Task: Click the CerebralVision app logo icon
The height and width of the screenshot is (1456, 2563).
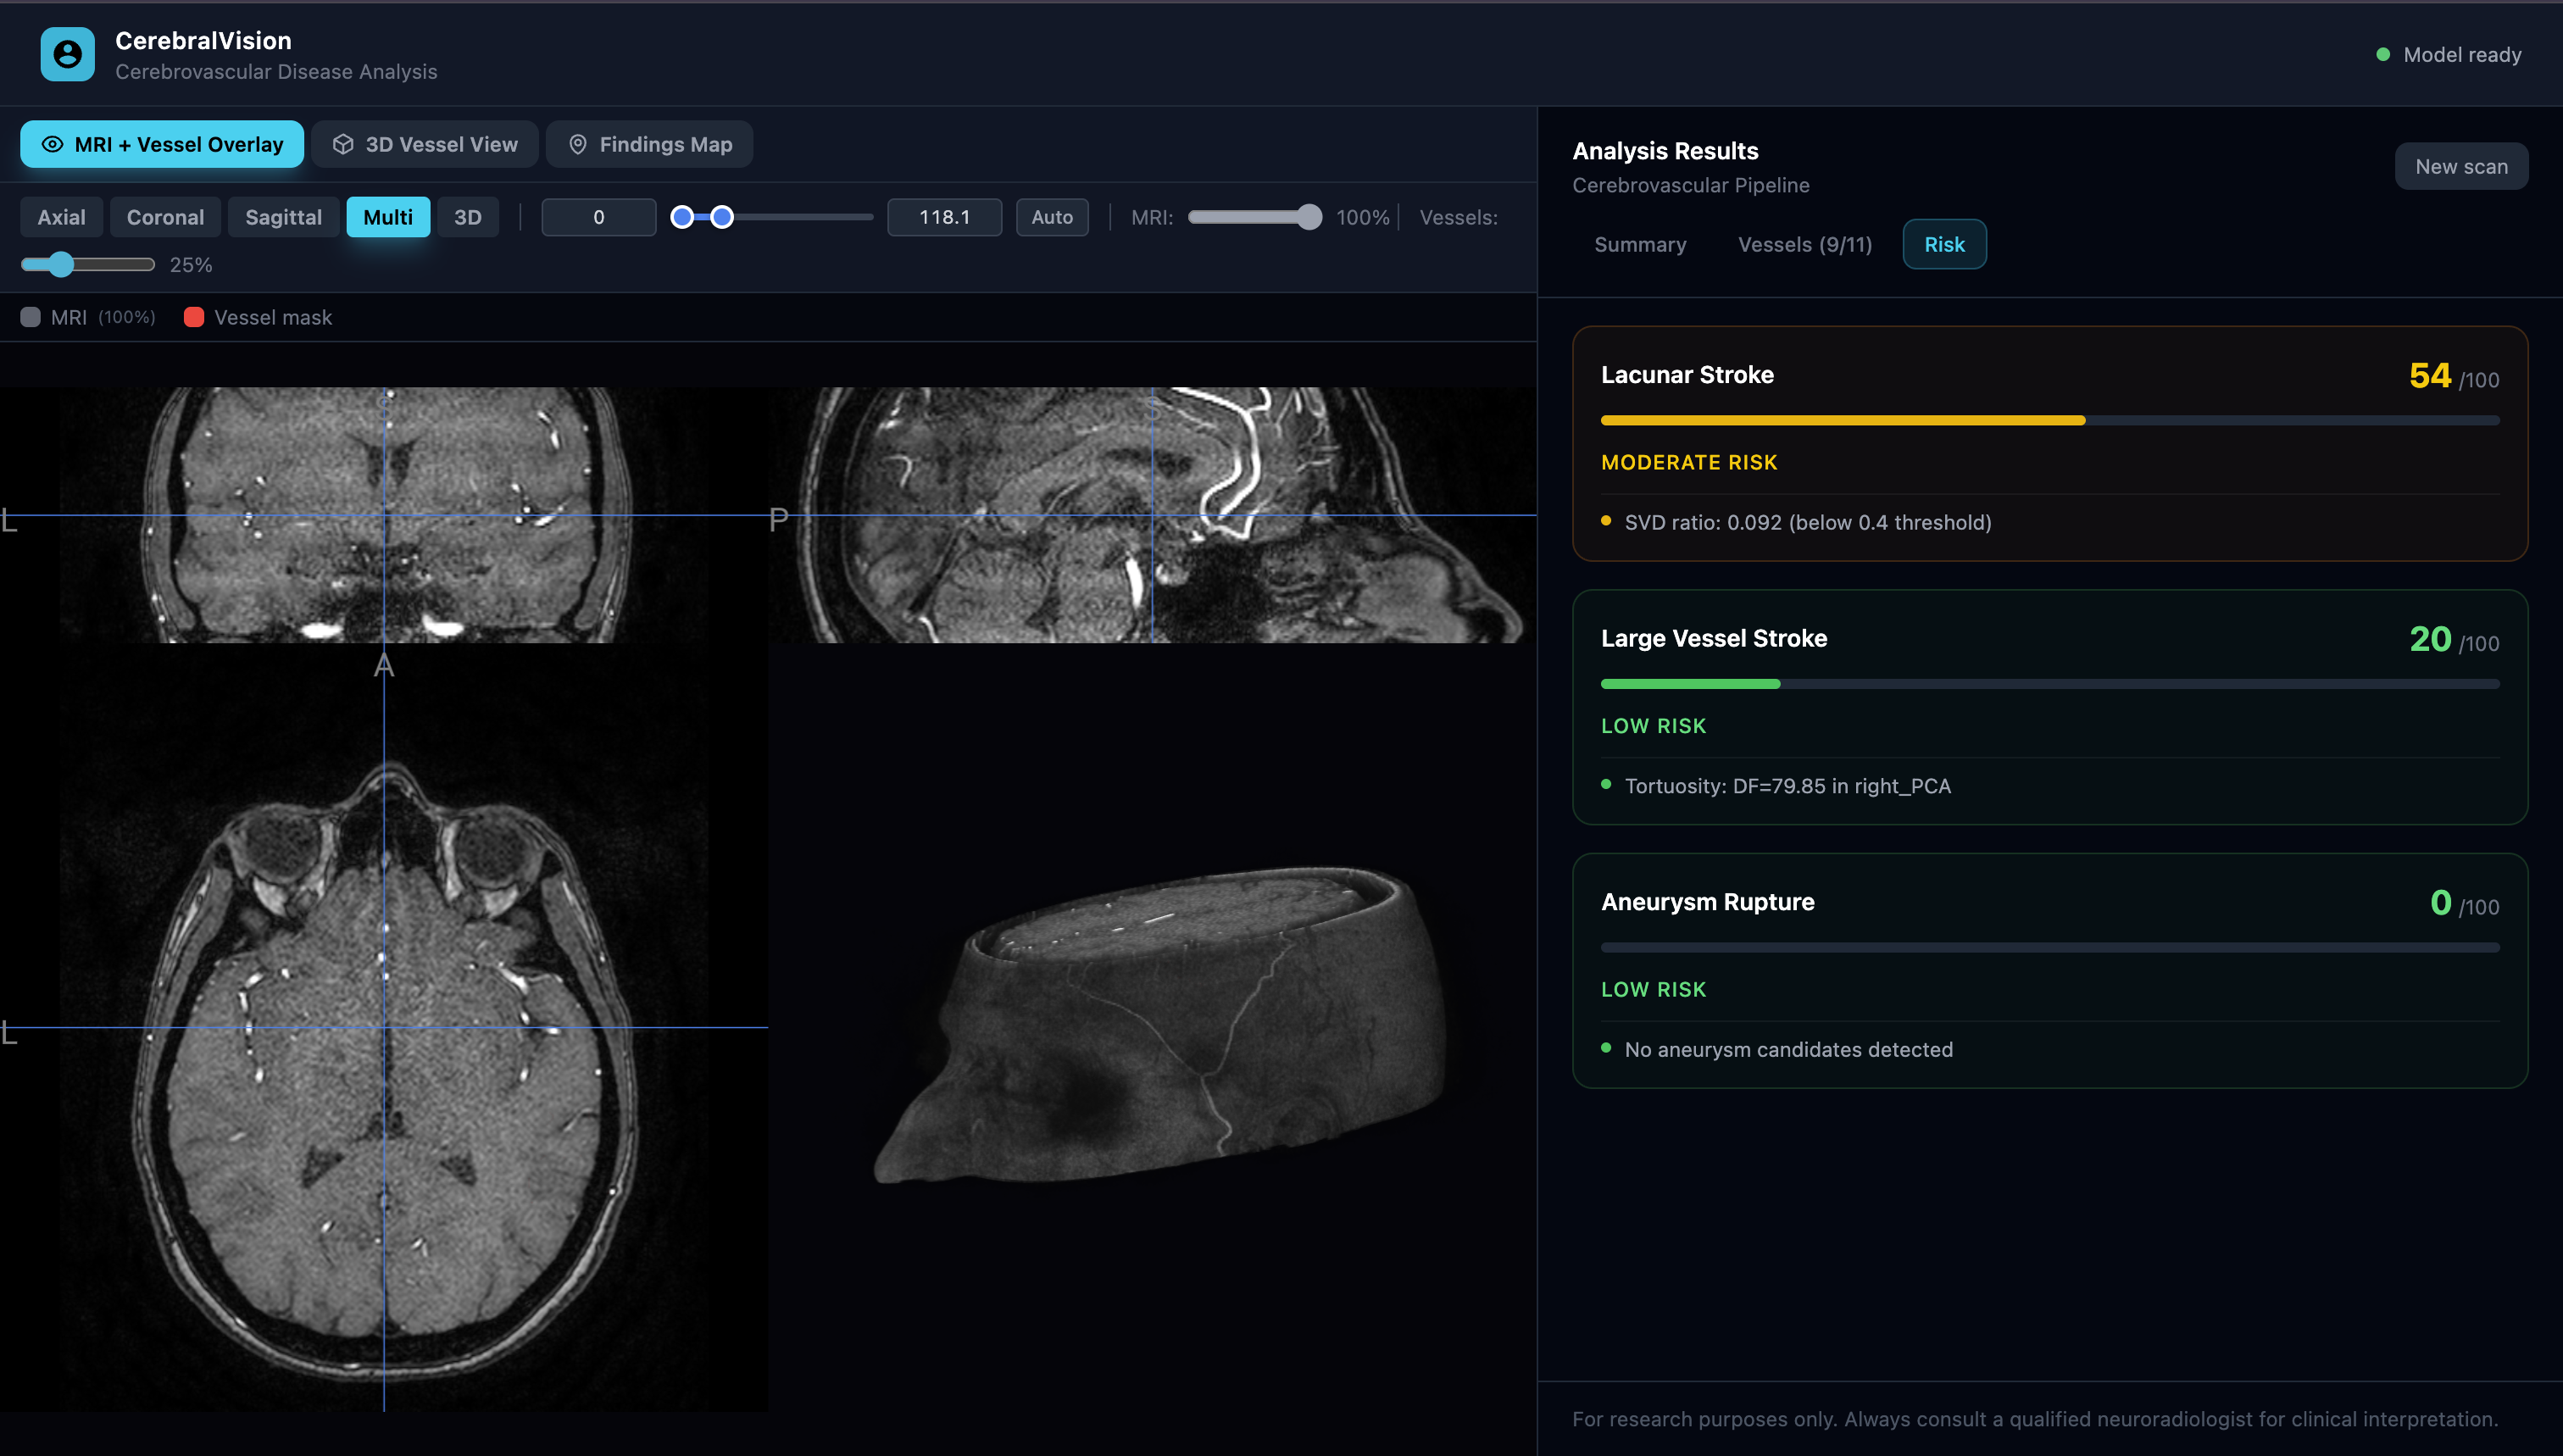Action: 67,54
